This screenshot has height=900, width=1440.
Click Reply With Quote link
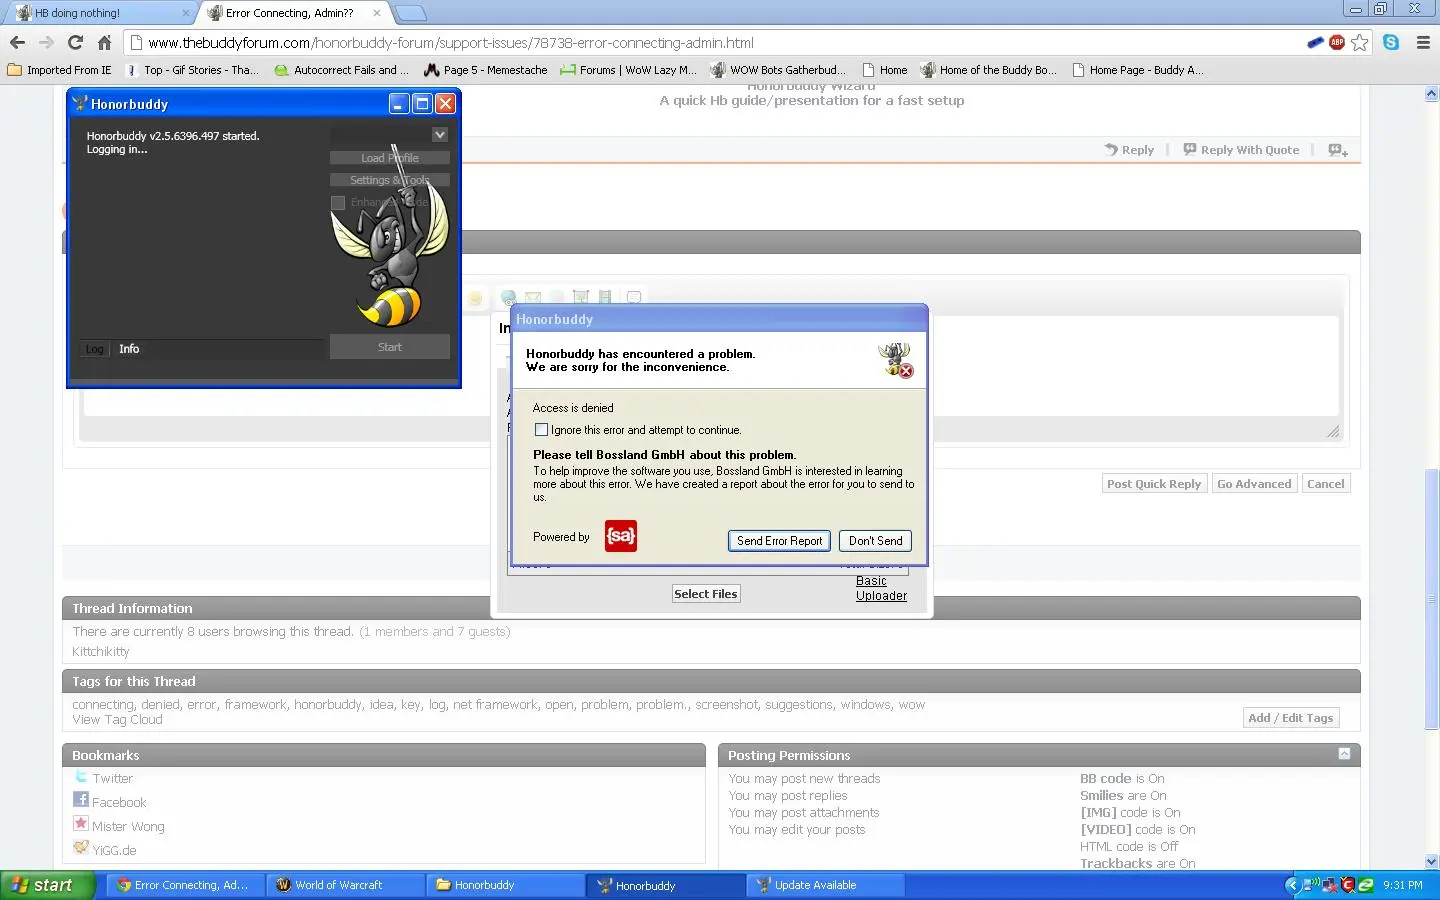tap(1241, 150)
